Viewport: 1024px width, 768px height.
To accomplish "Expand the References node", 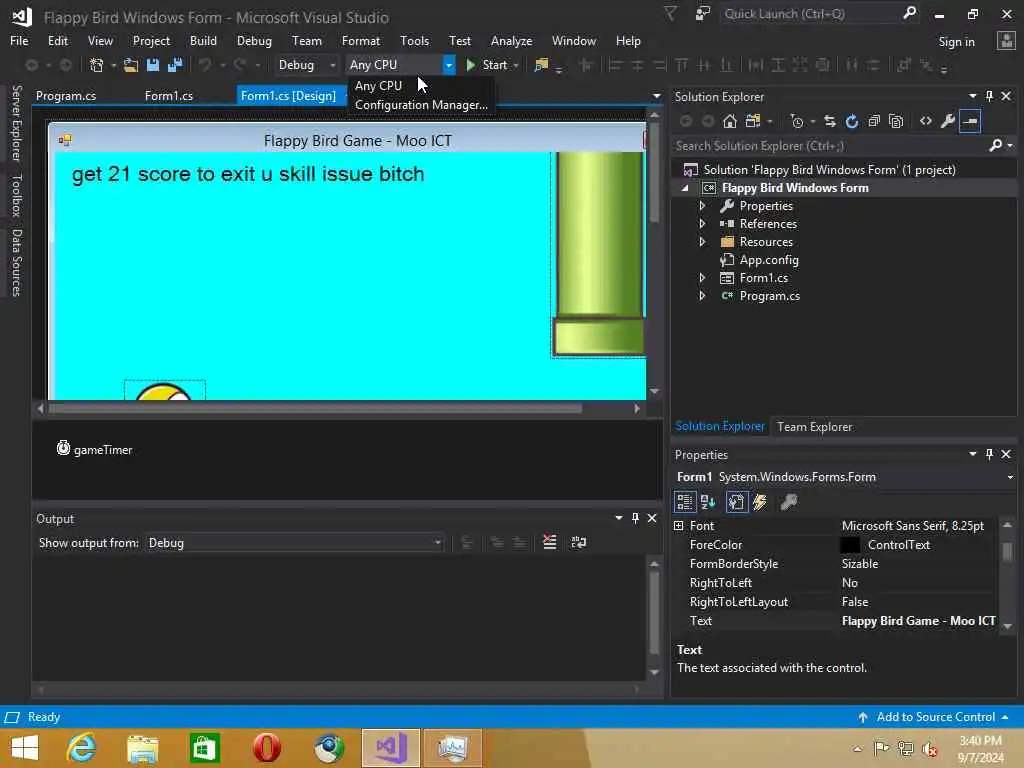I will (702, 223).
